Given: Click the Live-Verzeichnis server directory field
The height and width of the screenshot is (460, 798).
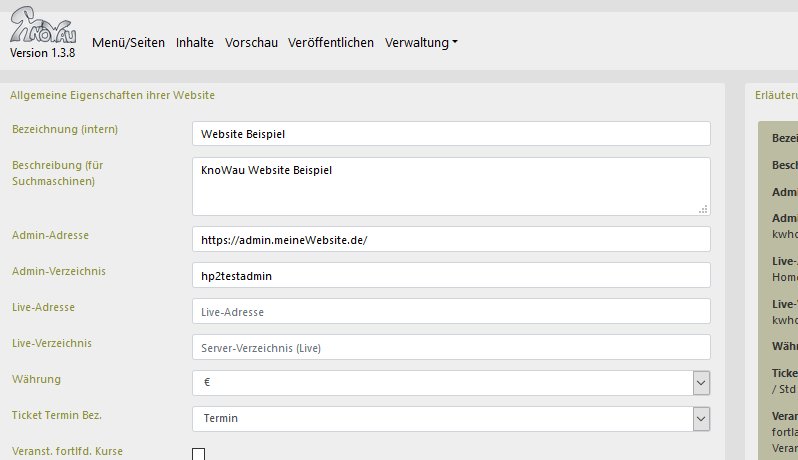Looking at the screenshot, I should point(450,347).
